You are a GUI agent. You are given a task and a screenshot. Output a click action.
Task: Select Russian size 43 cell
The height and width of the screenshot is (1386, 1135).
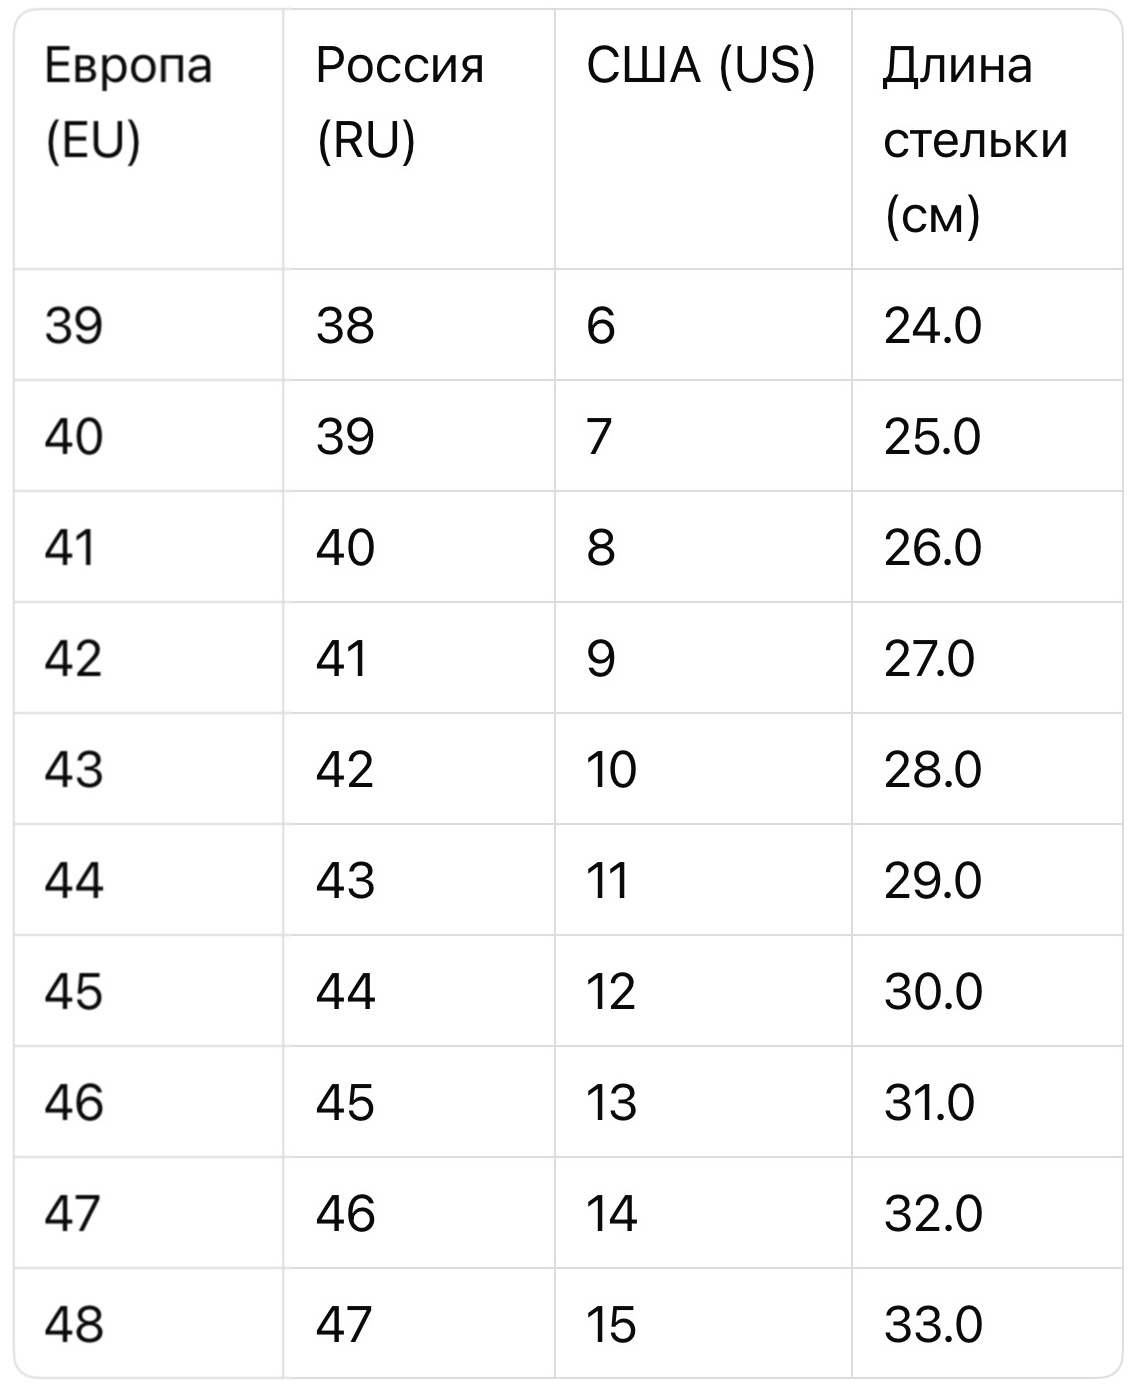click(x=345, y=880)
